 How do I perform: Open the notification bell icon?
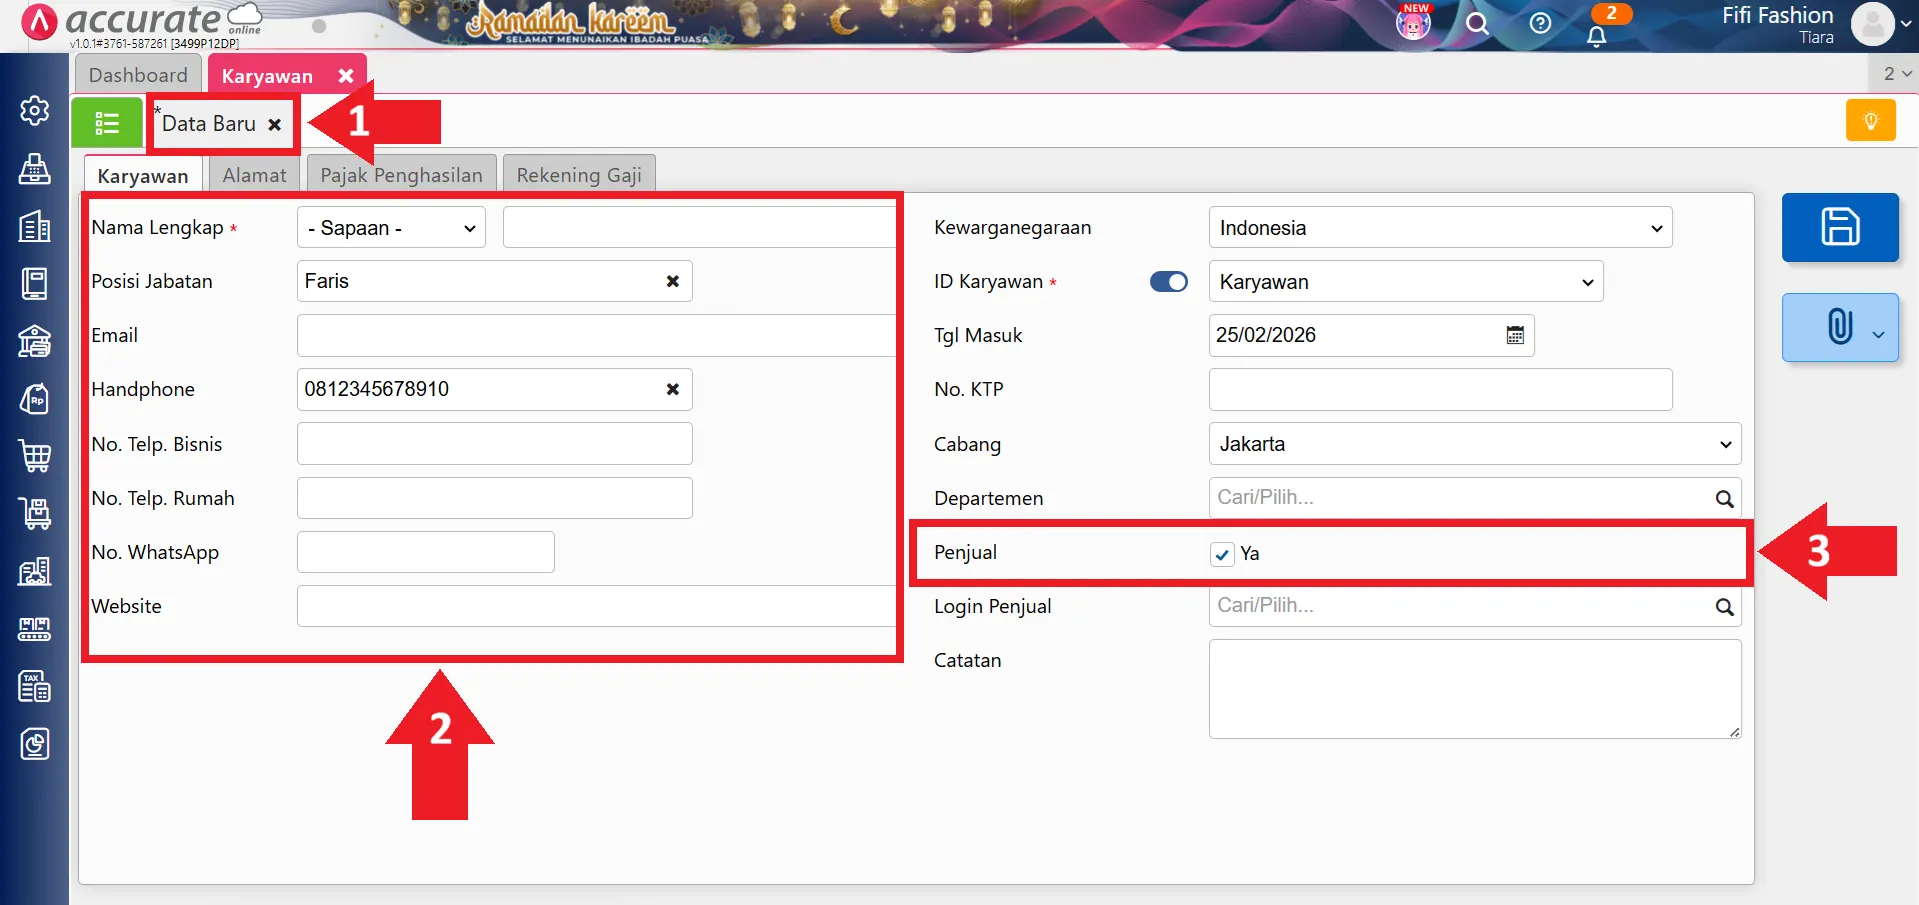pyautogui.click(x=1596, y=36)
